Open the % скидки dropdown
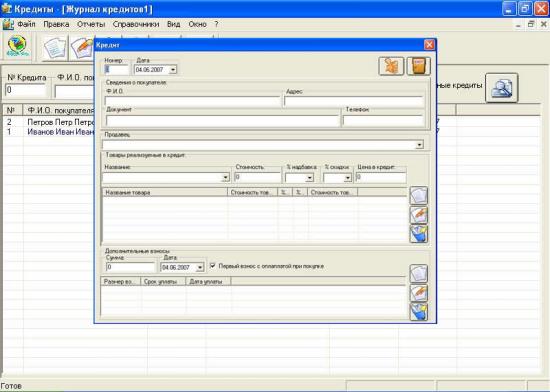Image resolution: width=550 pixels, height=392 pixels. [347, 178]
